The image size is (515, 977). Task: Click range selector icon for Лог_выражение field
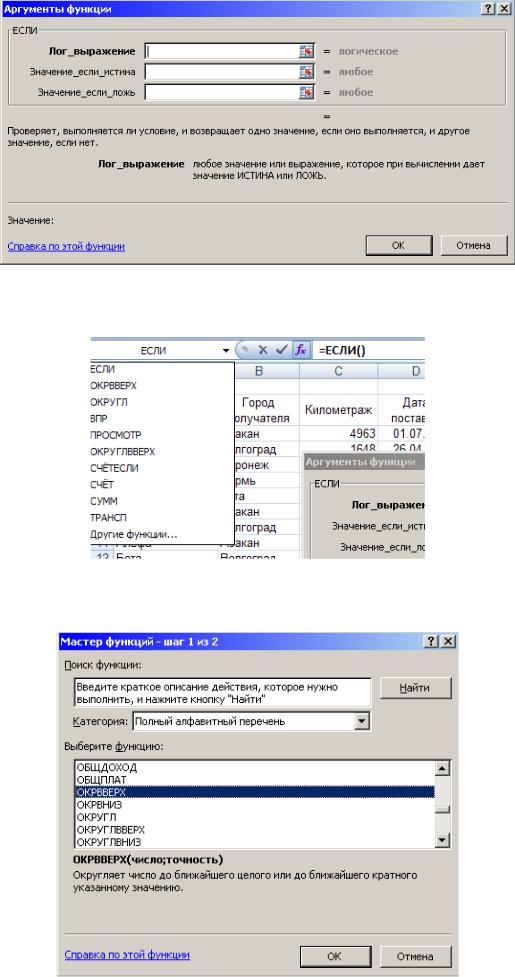click(306, 52)
